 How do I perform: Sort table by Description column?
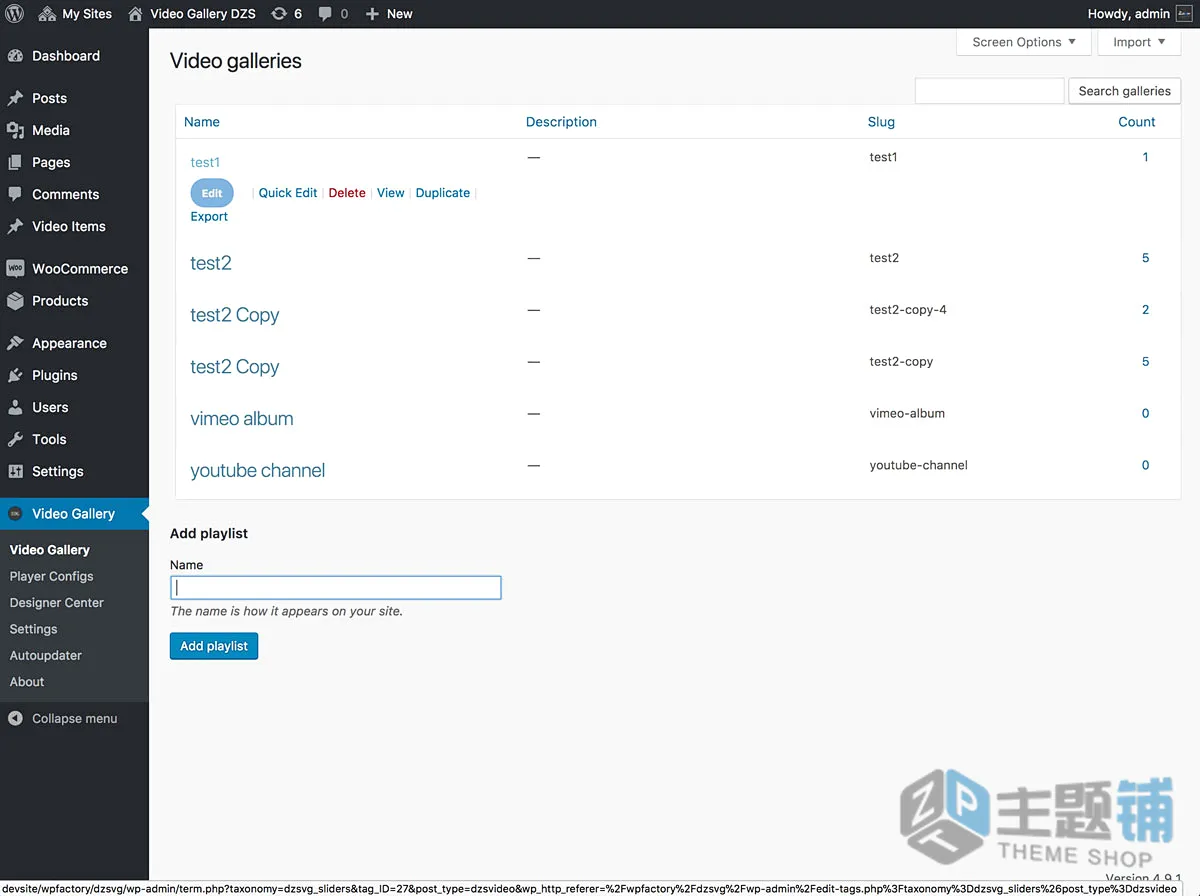point(561,122)
